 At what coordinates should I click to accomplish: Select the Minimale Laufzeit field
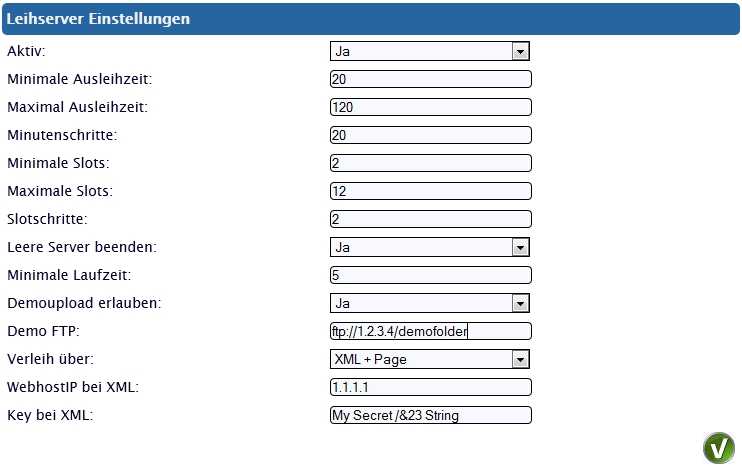tap(431, 275)
